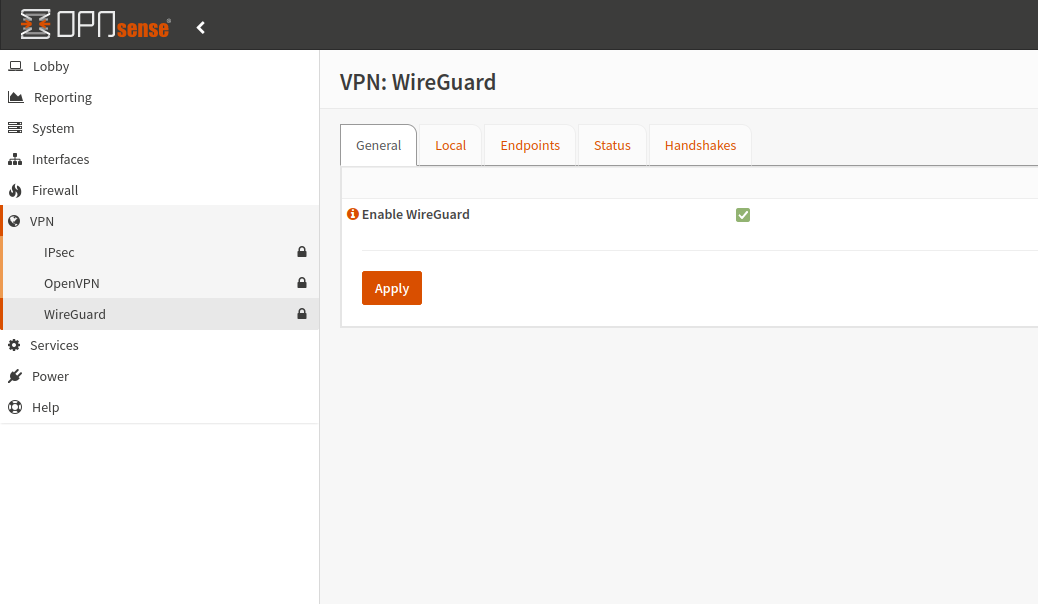Click the Services gear icon

click(14, 345)
